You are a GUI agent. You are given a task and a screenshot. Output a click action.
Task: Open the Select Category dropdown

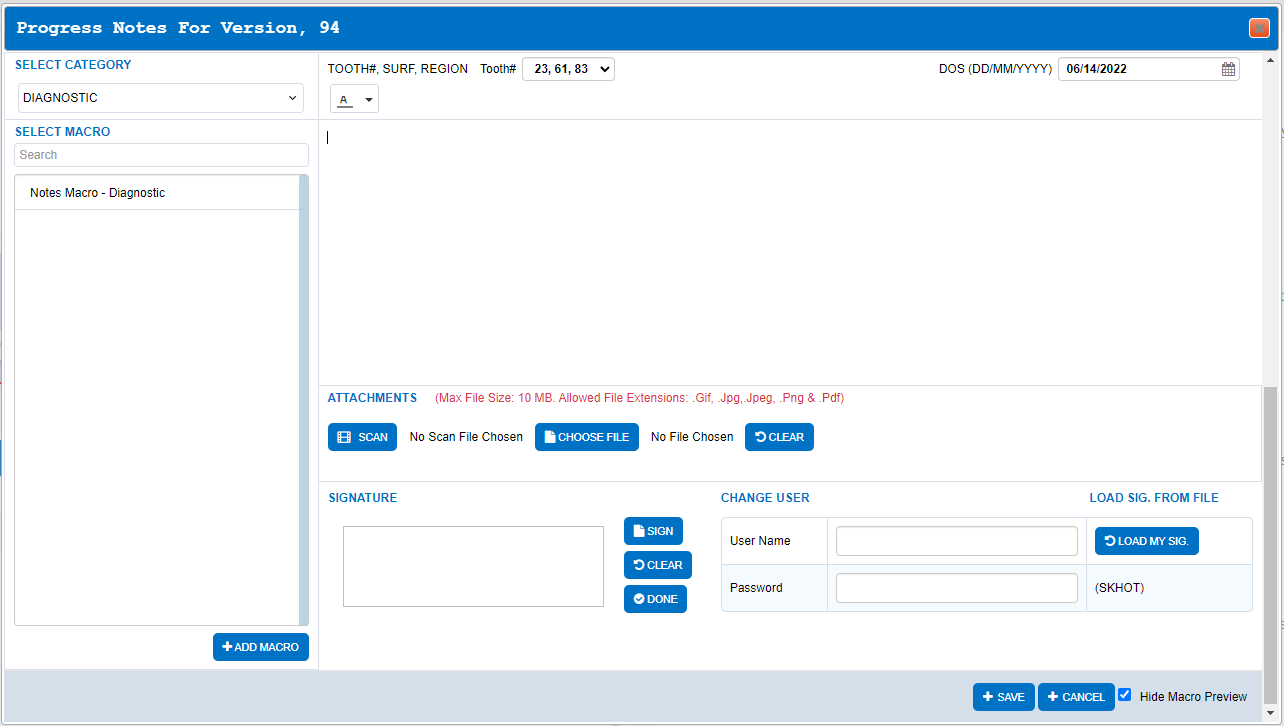[x=161, y=98]
